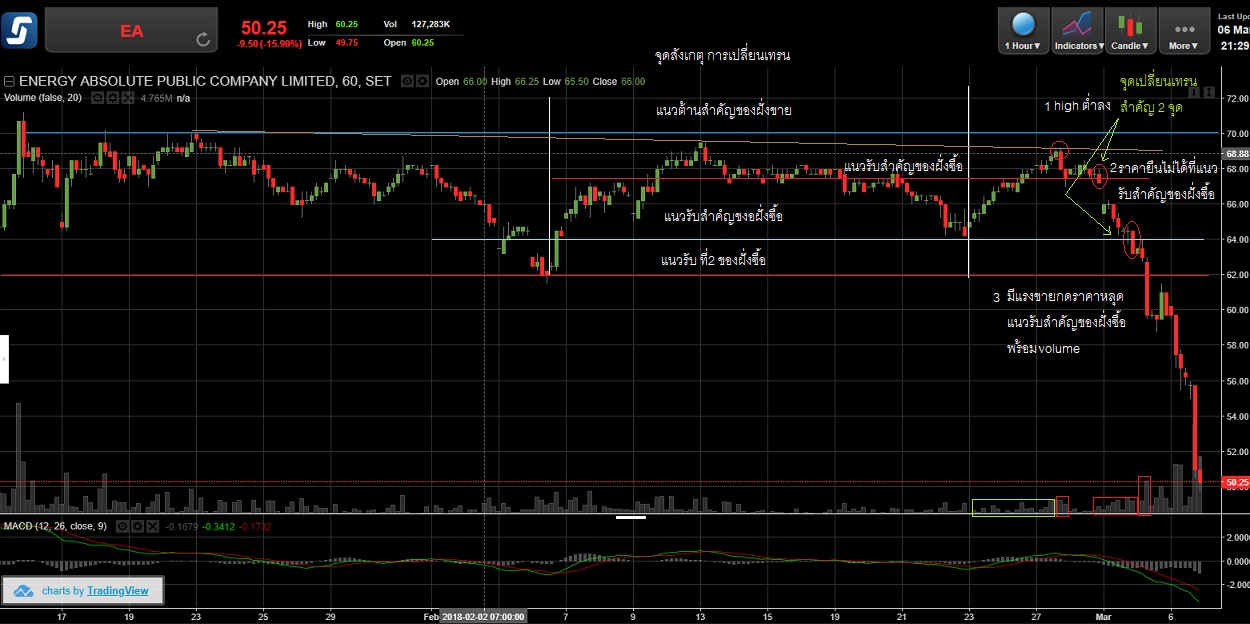The width and height of the screenshot is (1250, 624).
Task: Click the change value -9.50 (-15.90%)
Action: click(x=268, y=44)
